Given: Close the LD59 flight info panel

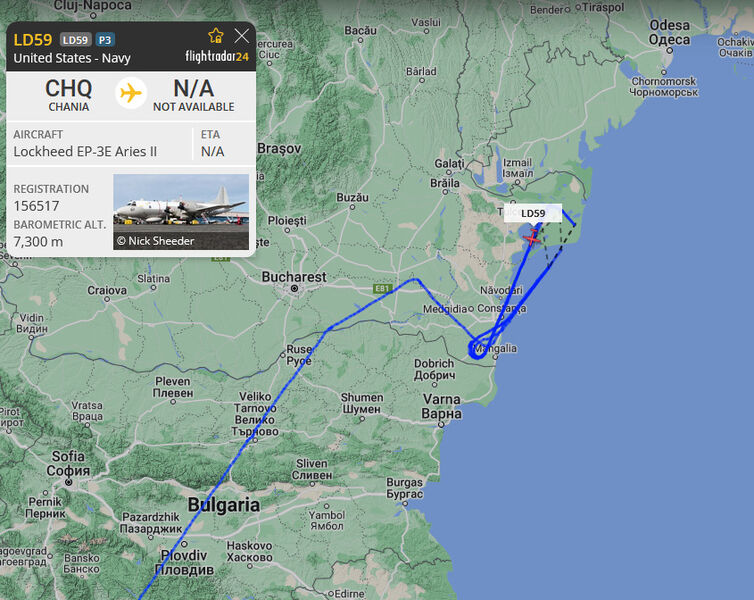Looking at the screenshot, I should [241, 36].
